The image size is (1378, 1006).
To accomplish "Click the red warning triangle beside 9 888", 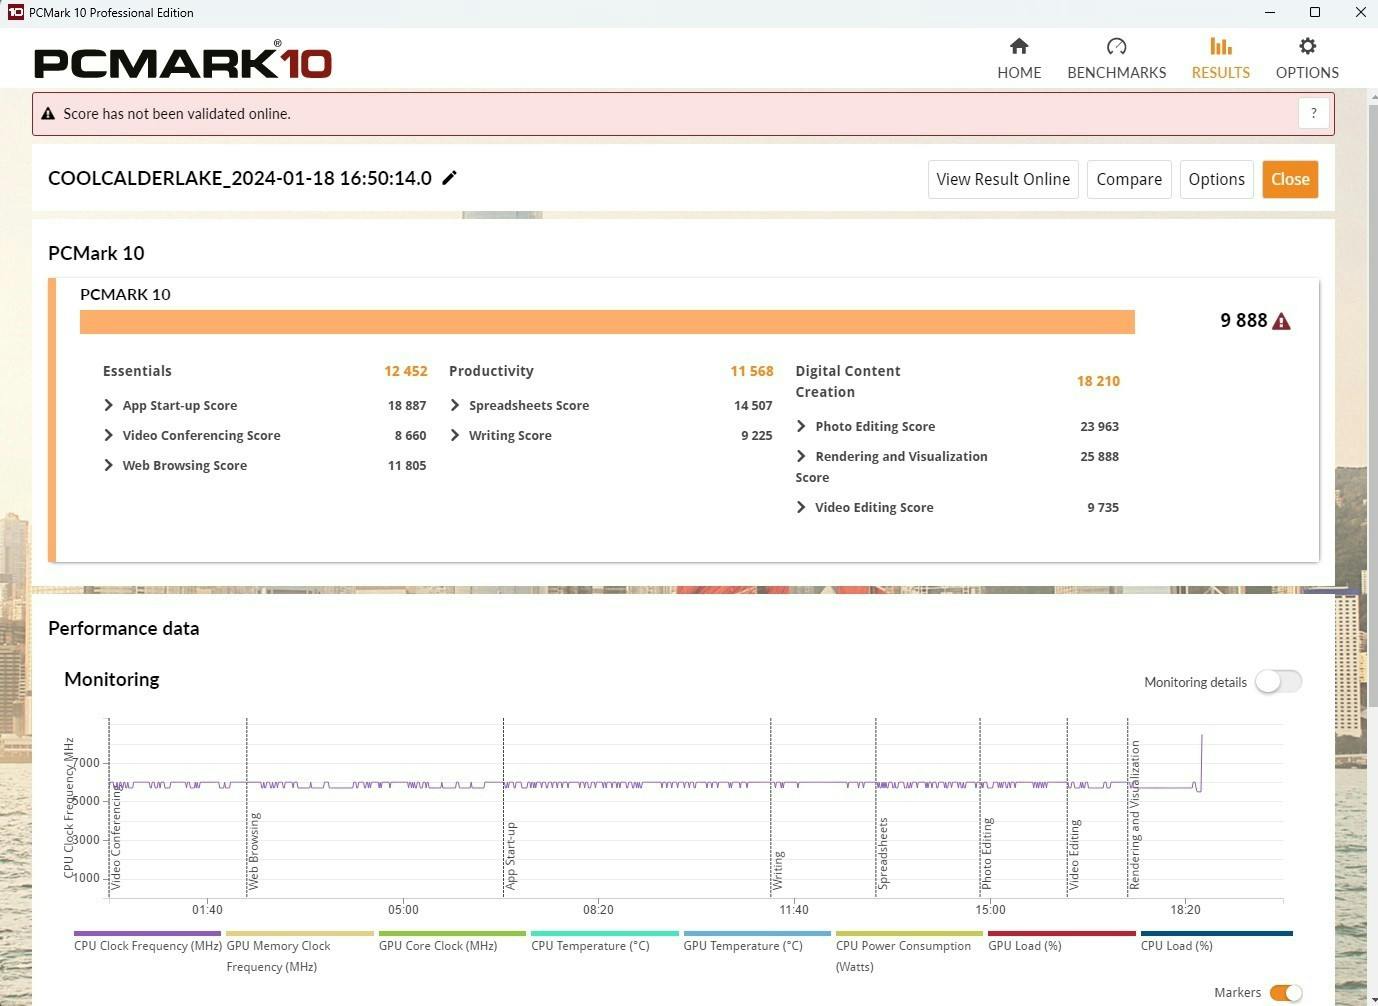I will point(1282,321).
